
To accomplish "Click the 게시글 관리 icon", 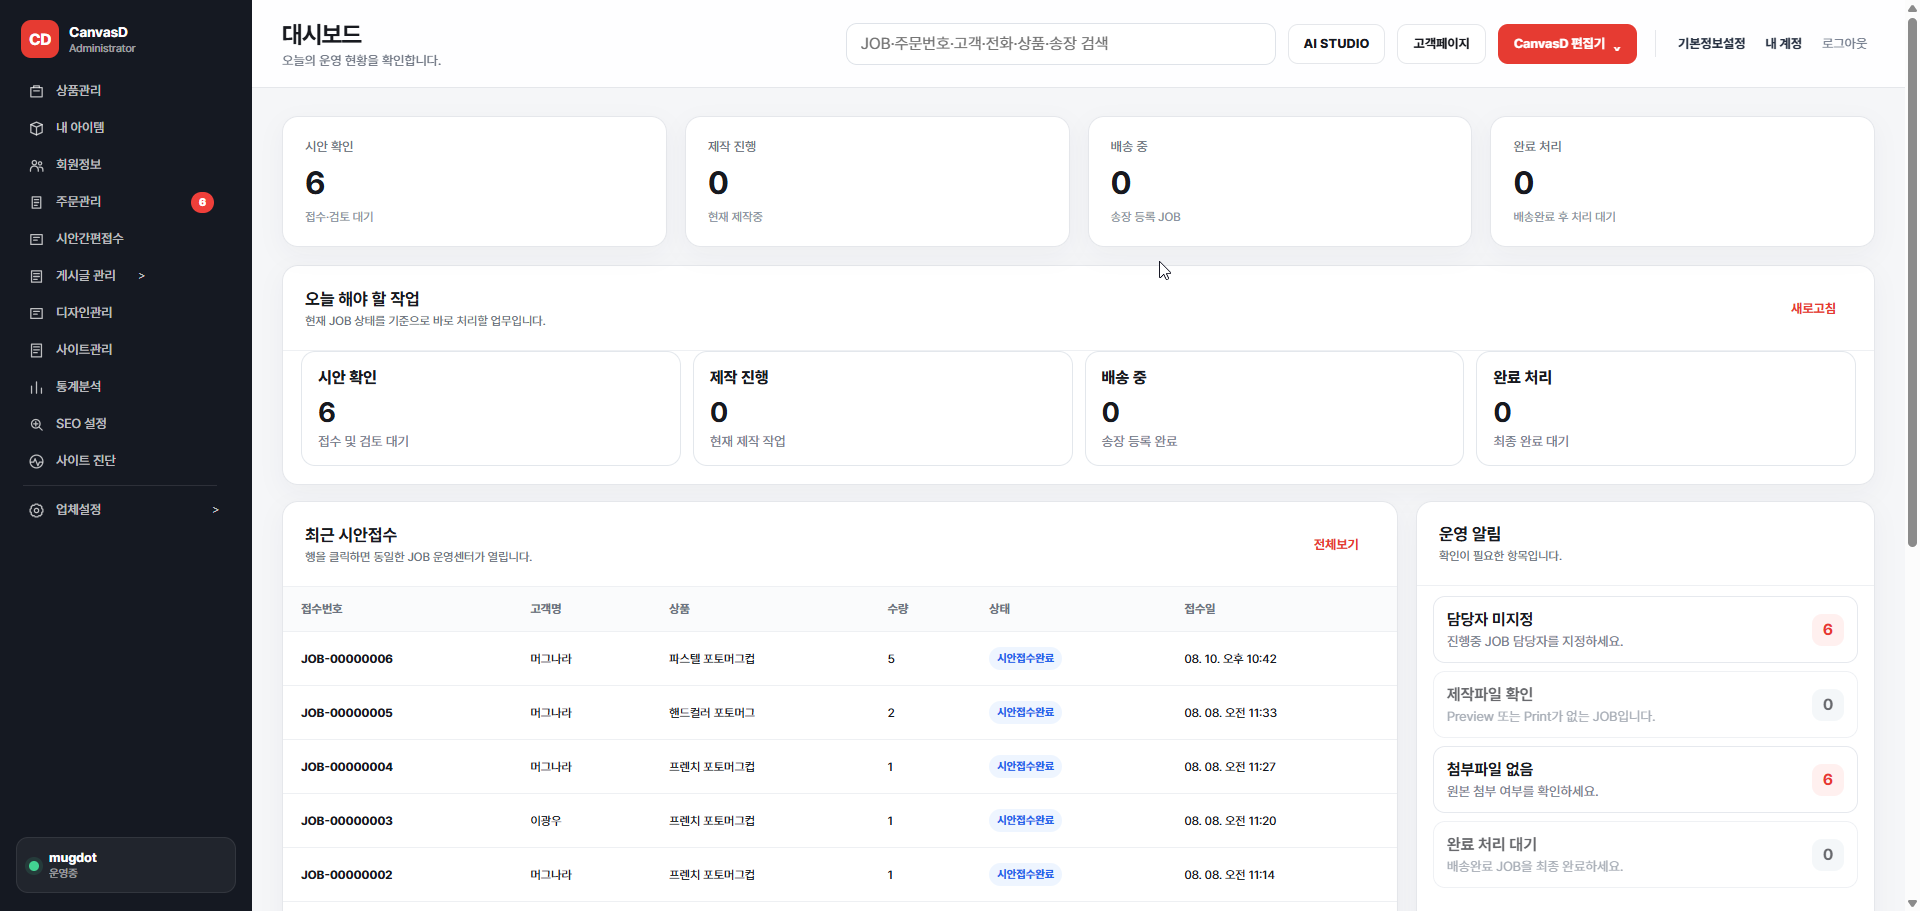I will tap(37, 276).
